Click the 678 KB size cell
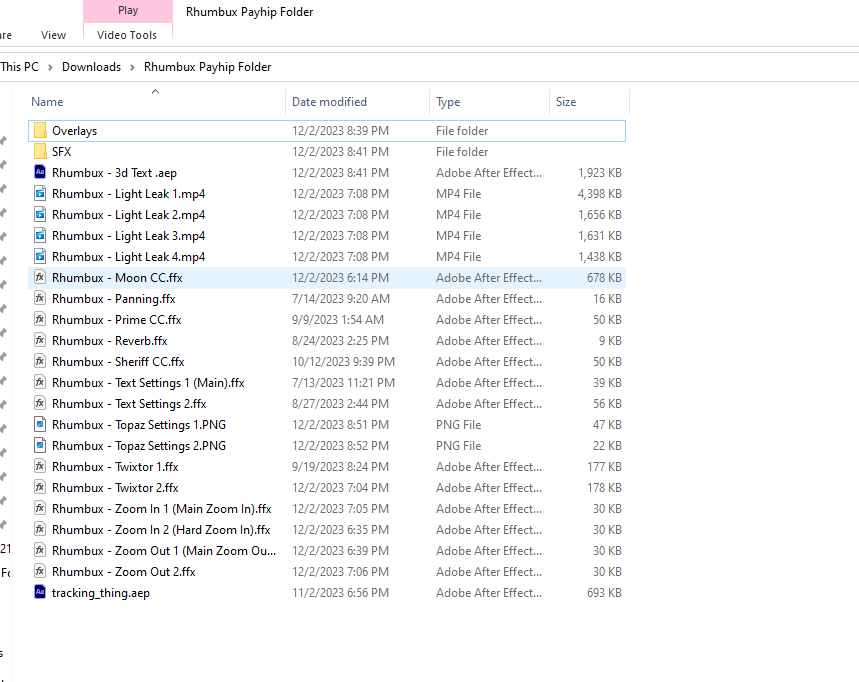 (x=604, y=278)
